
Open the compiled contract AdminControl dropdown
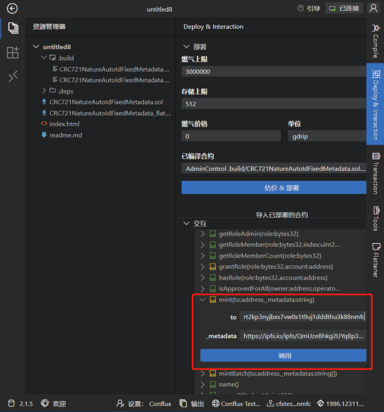tap(274, 168)
